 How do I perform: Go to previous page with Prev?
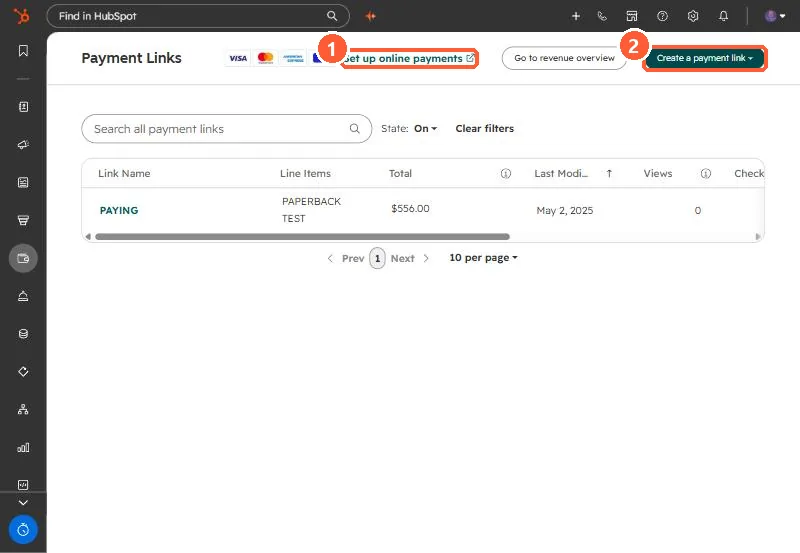click(x=346, y=258)
